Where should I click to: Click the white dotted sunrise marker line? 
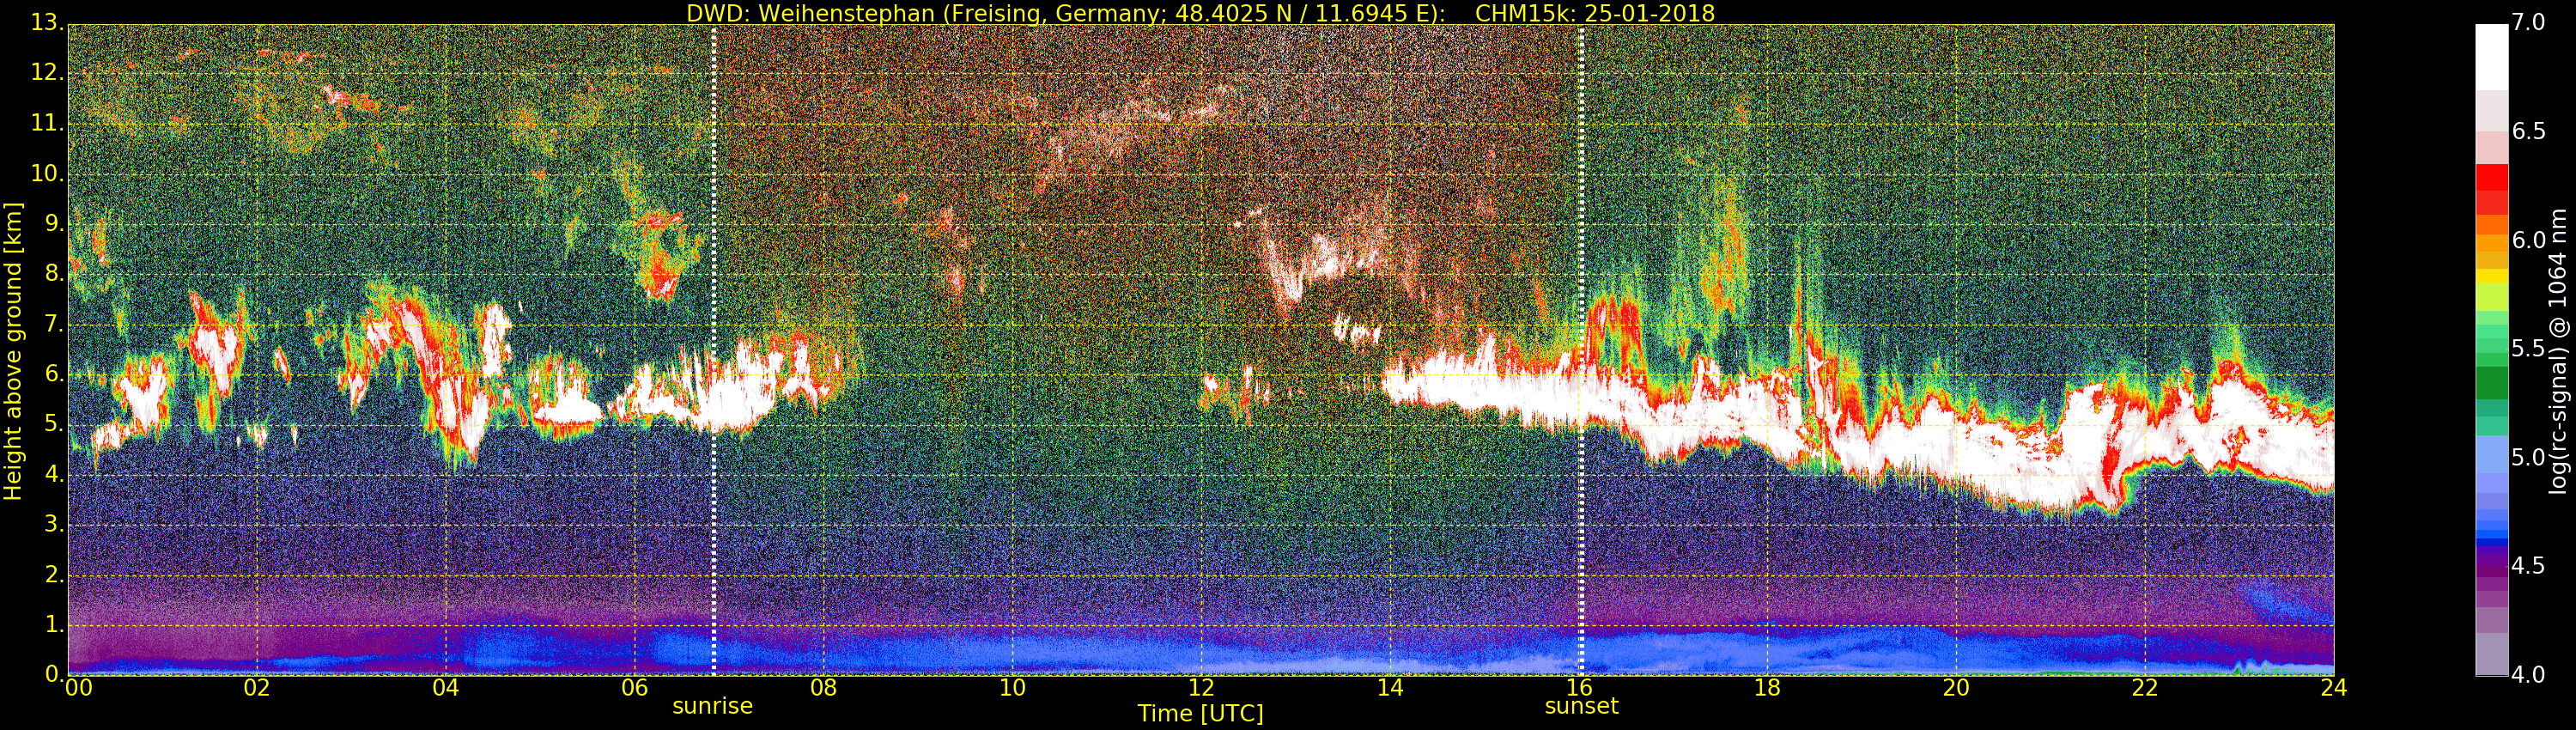(x=714, y=350)
